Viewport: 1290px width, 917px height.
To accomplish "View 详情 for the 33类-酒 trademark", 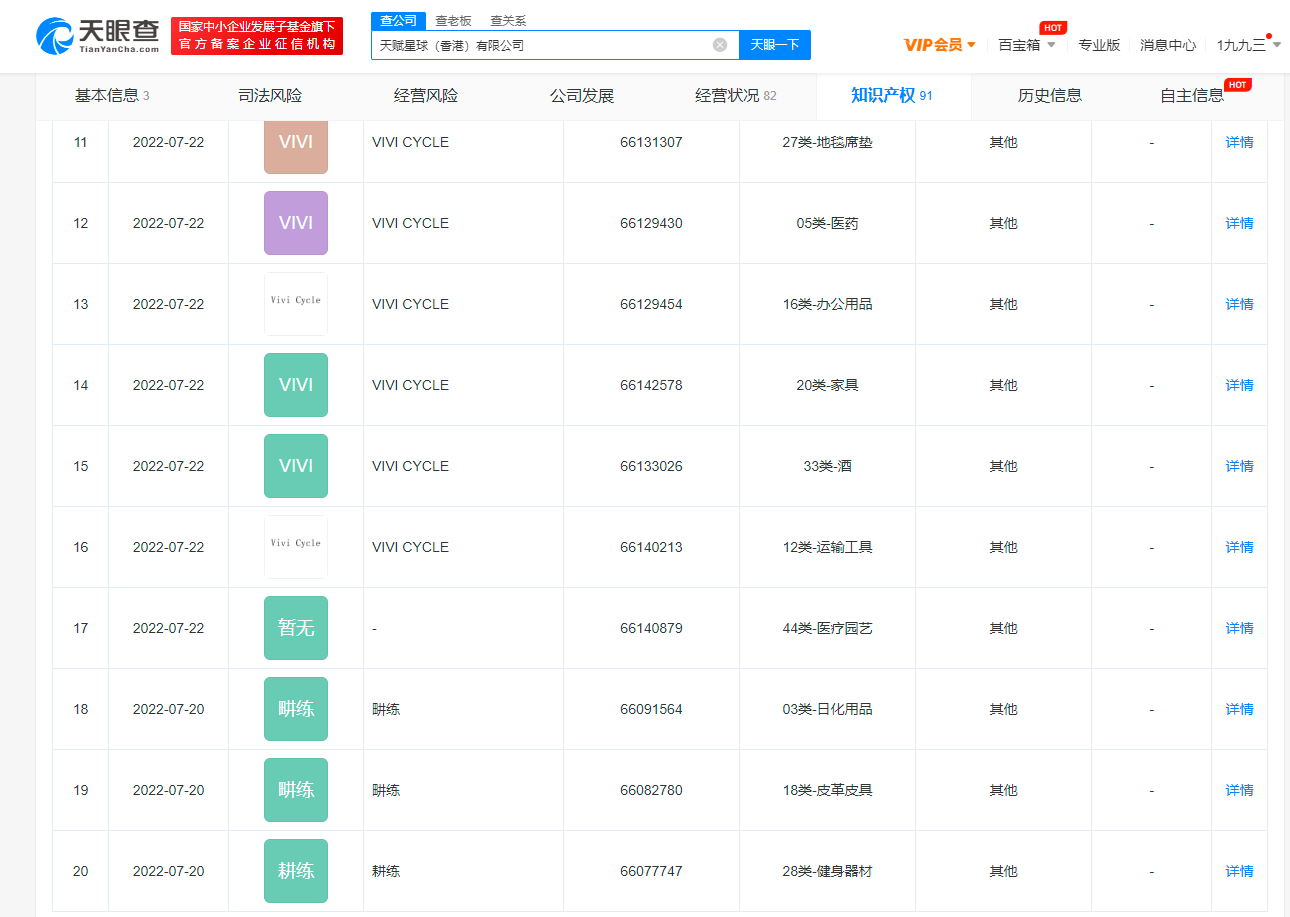I will tap(1239, 466).
